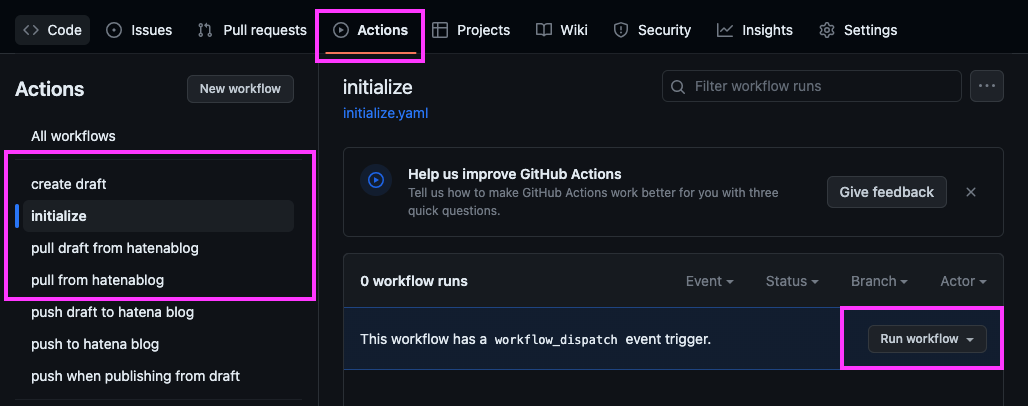Click the blue play icon in banner
Screen dimensions: 1028x406
click(x=376, y=180)
